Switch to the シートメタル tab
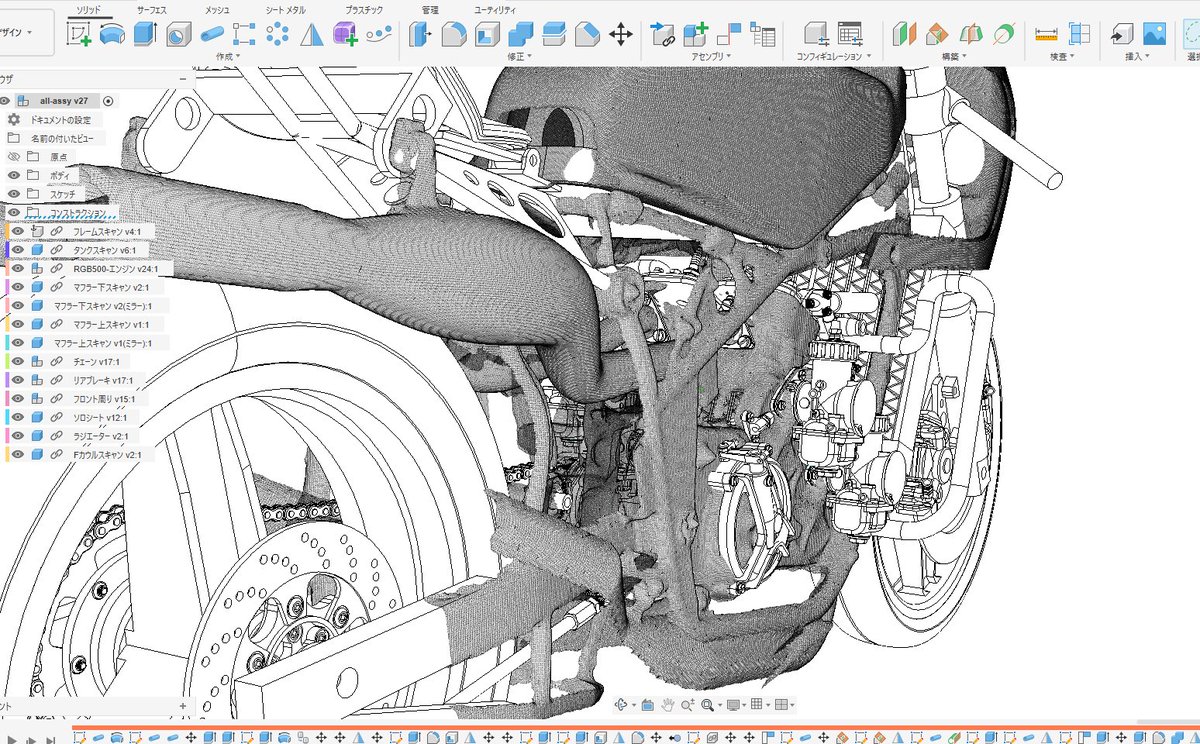Image resolution: width=1200 pixels, height=744 pixels. (x=286, y=9)
